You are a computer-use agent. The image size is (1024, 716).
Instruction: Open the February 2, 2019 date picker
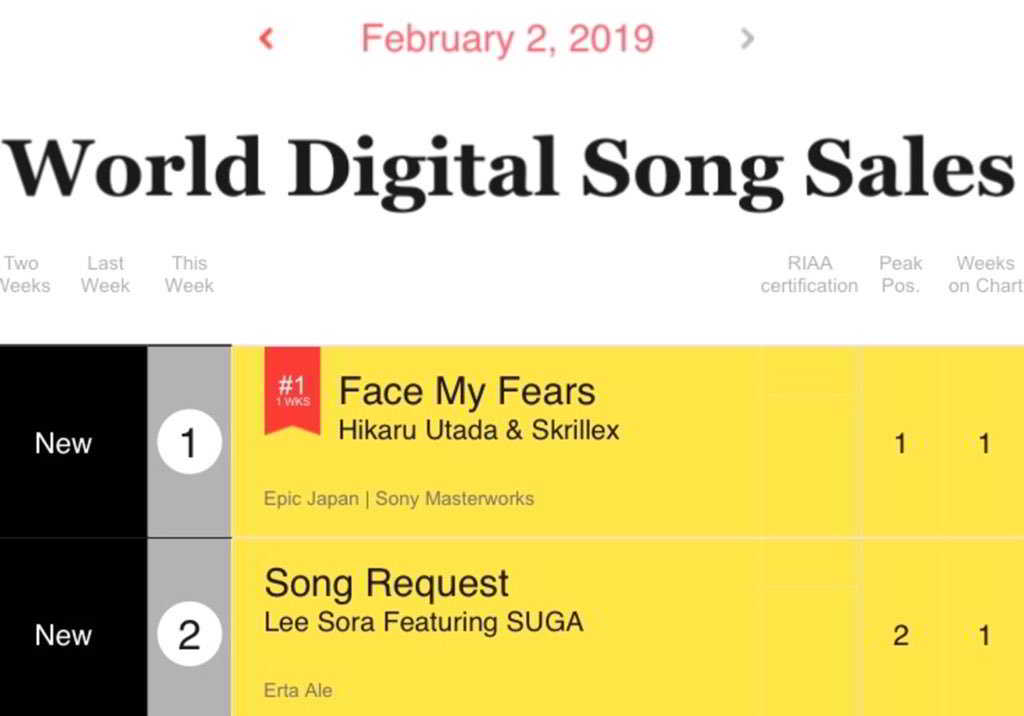[507, 39]
